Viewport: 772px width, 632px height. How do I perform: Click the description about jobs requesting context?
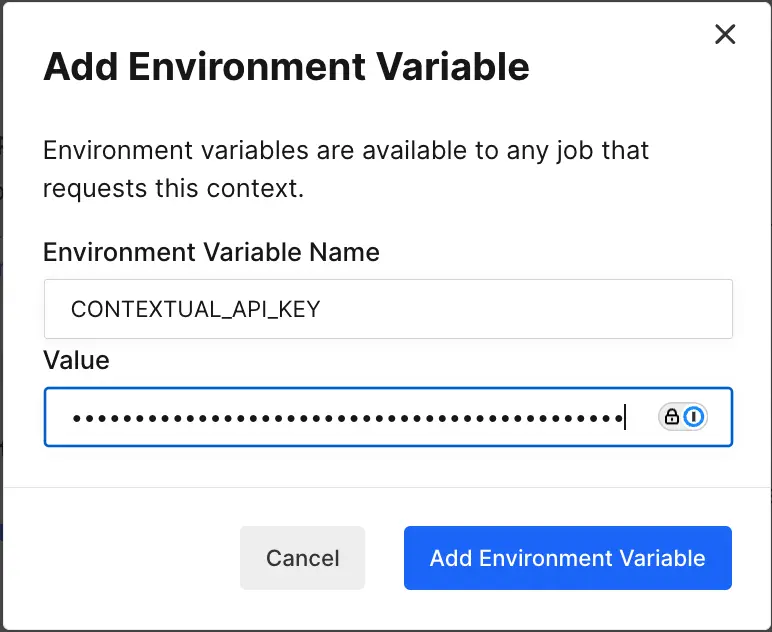coord(345,169)
